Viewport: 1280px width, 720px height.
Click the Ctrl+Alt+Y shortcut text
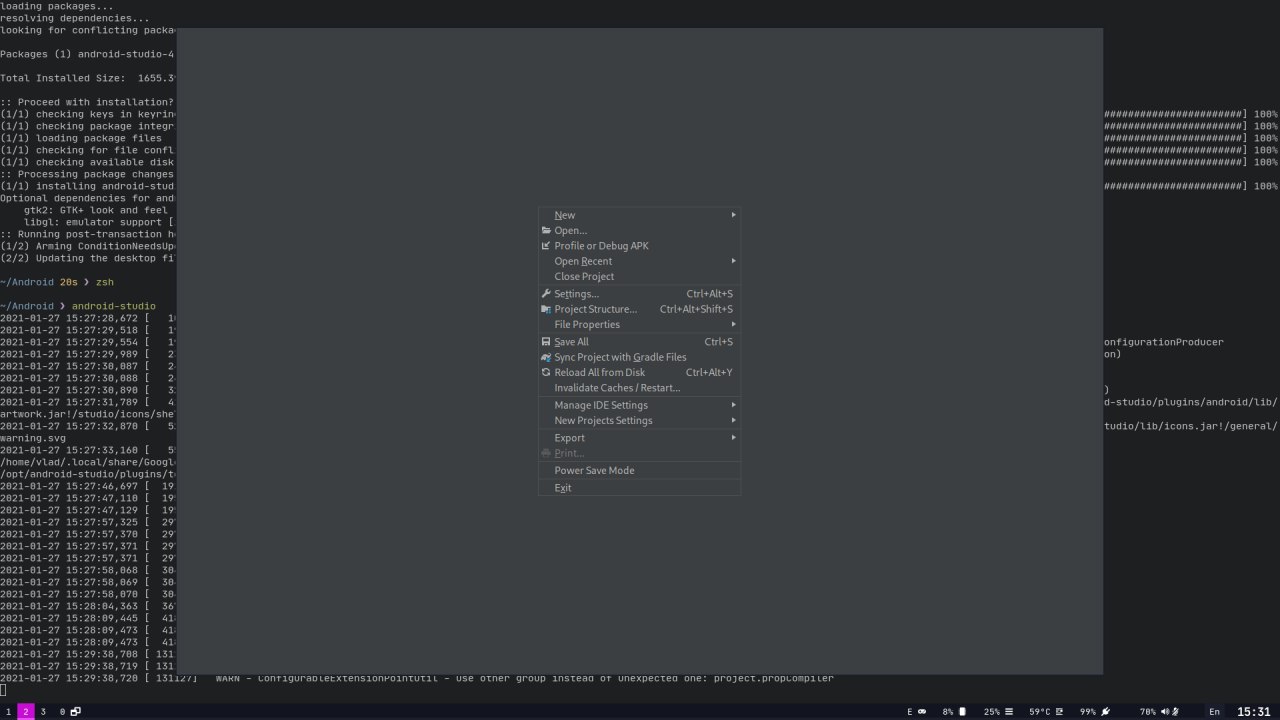(709, 372)
